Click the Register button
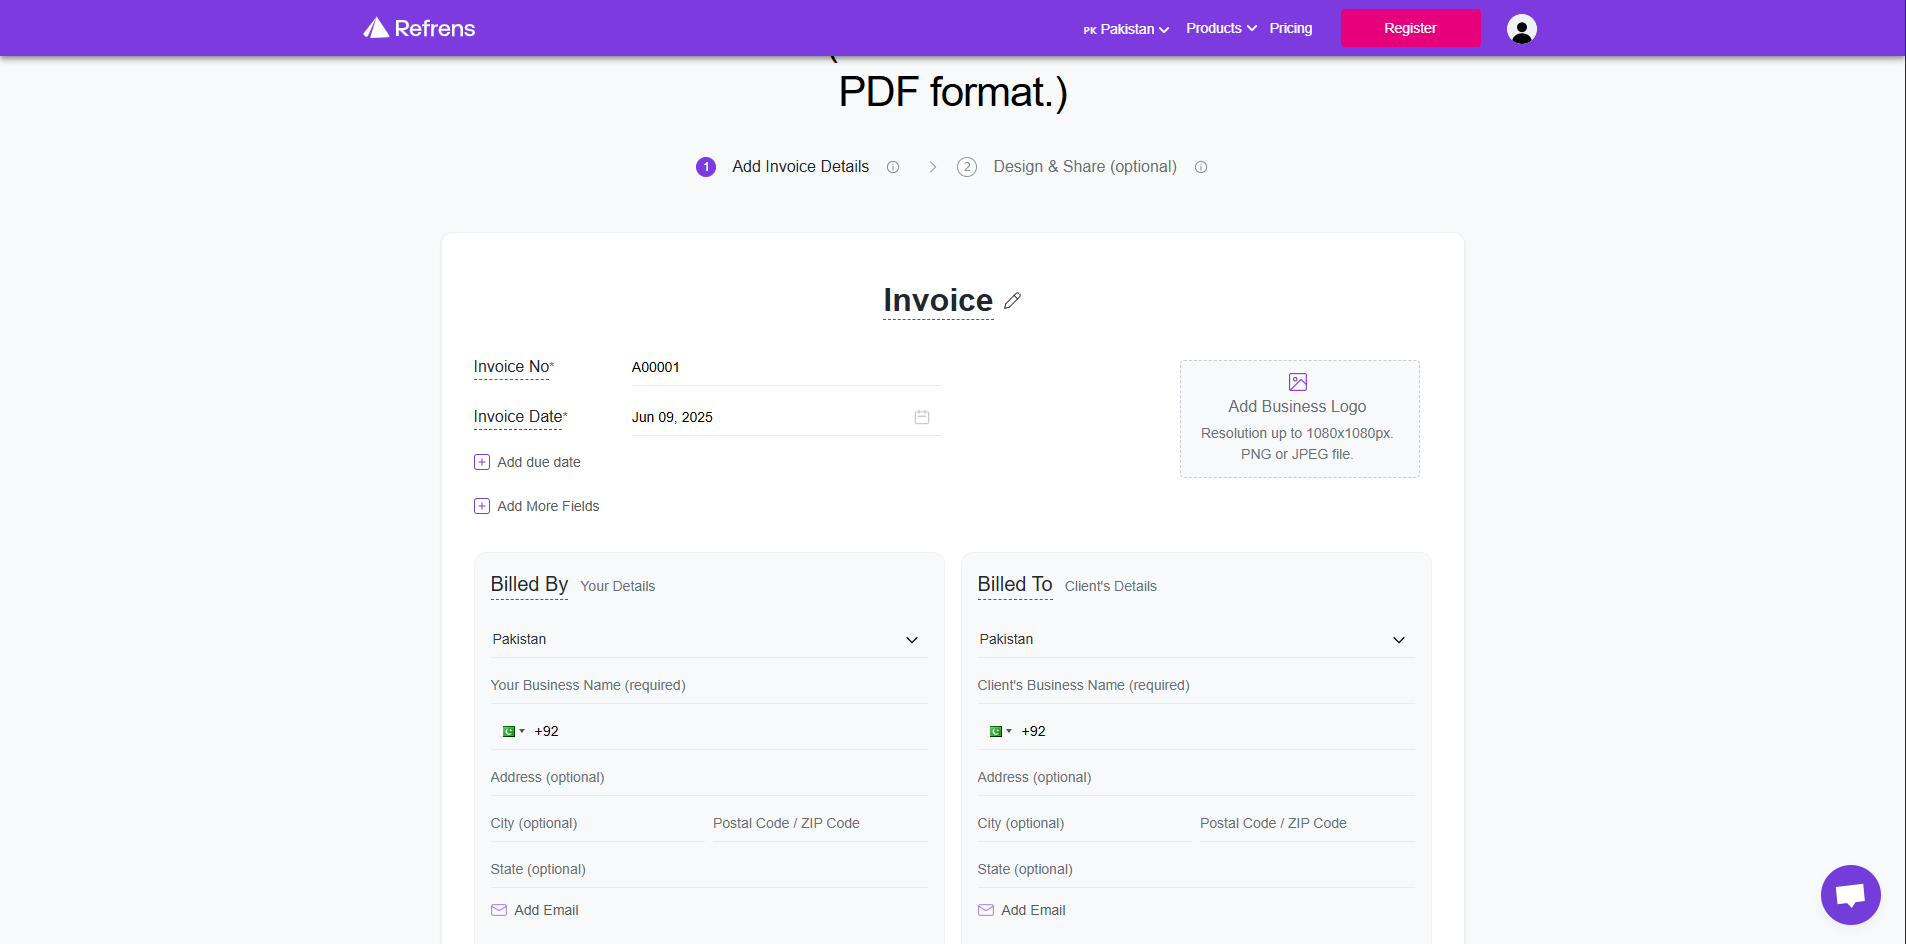Viewport: 1906px width, 944px height. (x=1410, y=28)
